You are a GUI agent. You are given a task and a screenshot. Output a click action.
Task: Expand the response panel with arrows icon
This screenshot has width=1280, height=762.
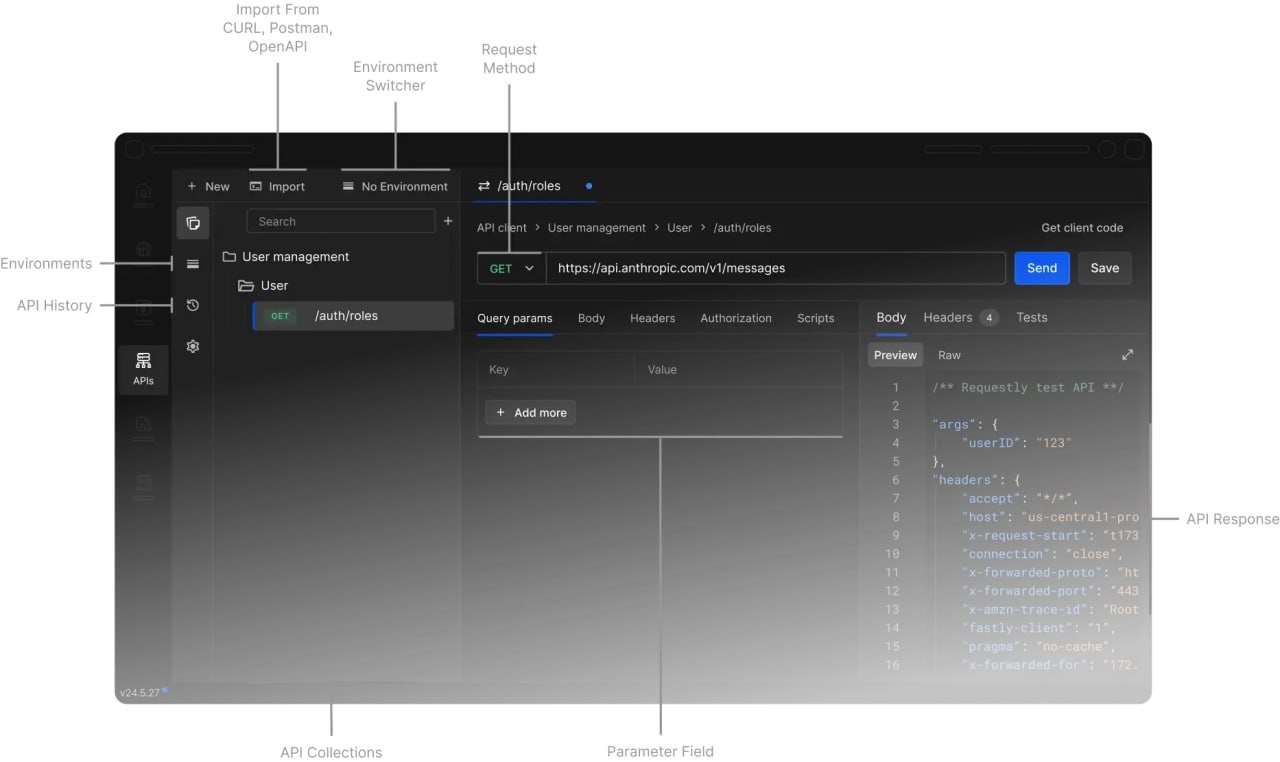click(x=1127, y=355)
